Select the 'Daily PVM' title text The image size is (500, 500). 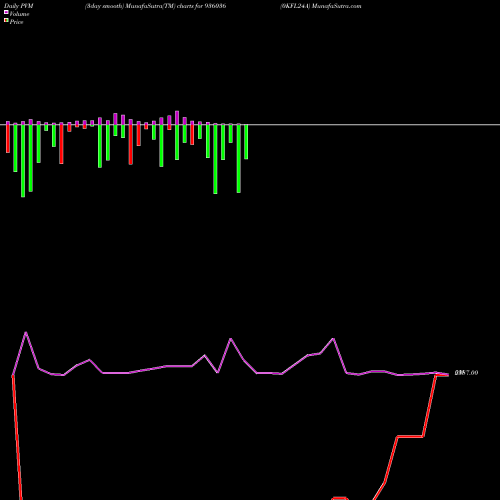tap(18, 6)
